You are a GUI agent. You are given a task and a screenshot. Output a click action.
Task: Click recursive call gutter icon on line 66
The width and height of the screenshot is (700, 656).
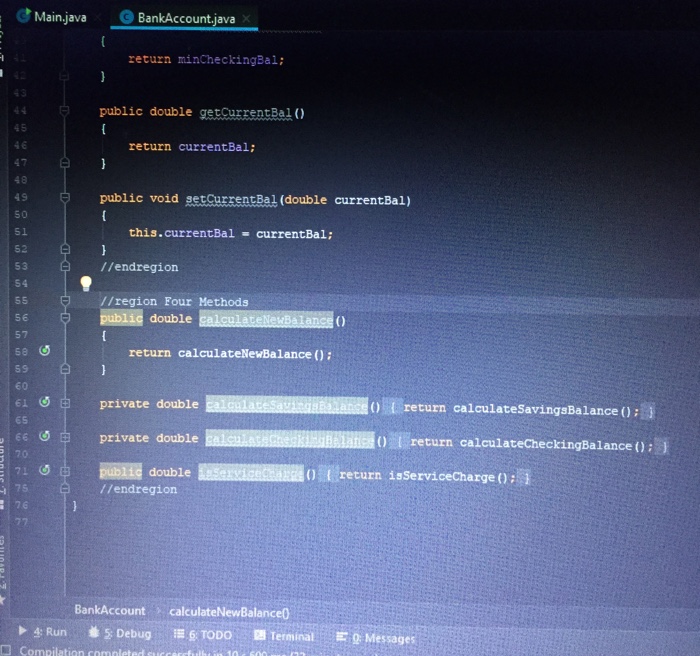[45, 436]
